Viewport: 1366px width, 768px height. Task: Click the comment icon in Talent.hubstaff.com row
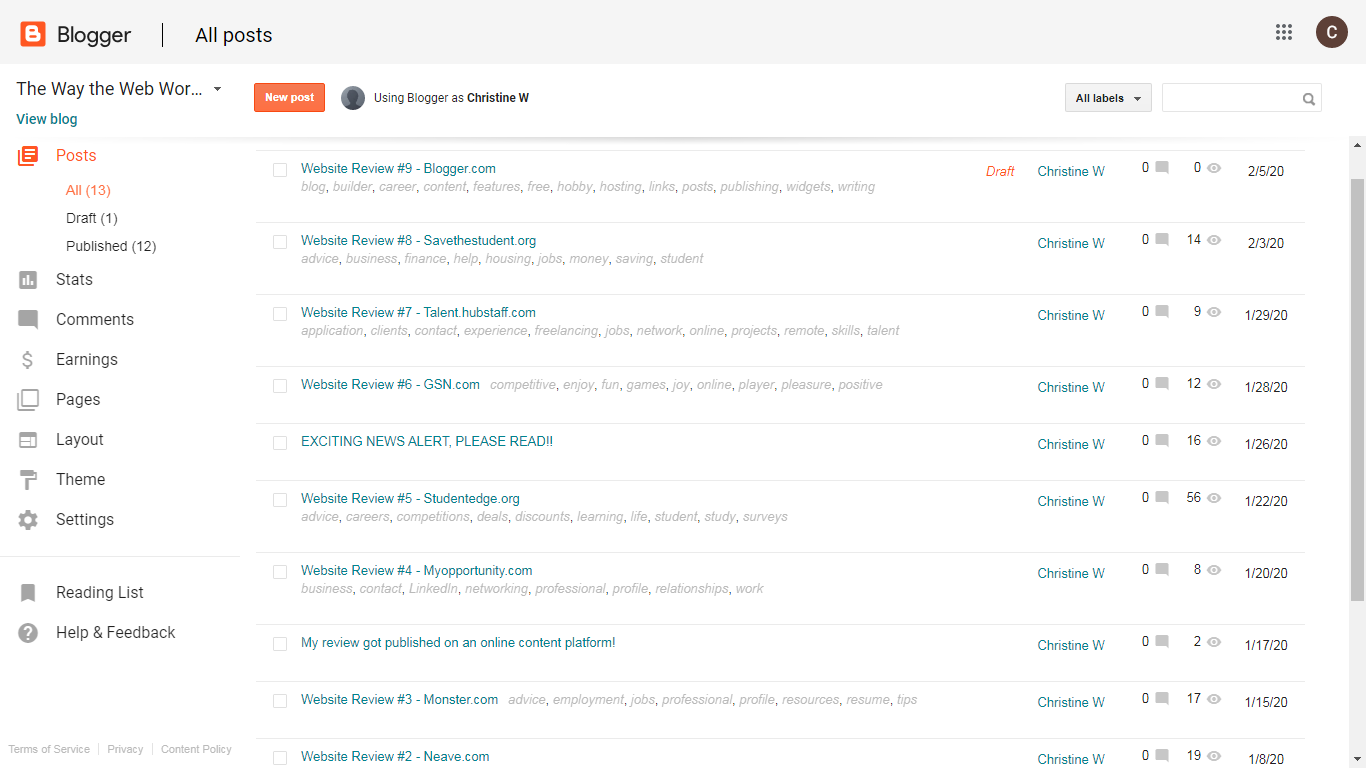coord(1162,312)
